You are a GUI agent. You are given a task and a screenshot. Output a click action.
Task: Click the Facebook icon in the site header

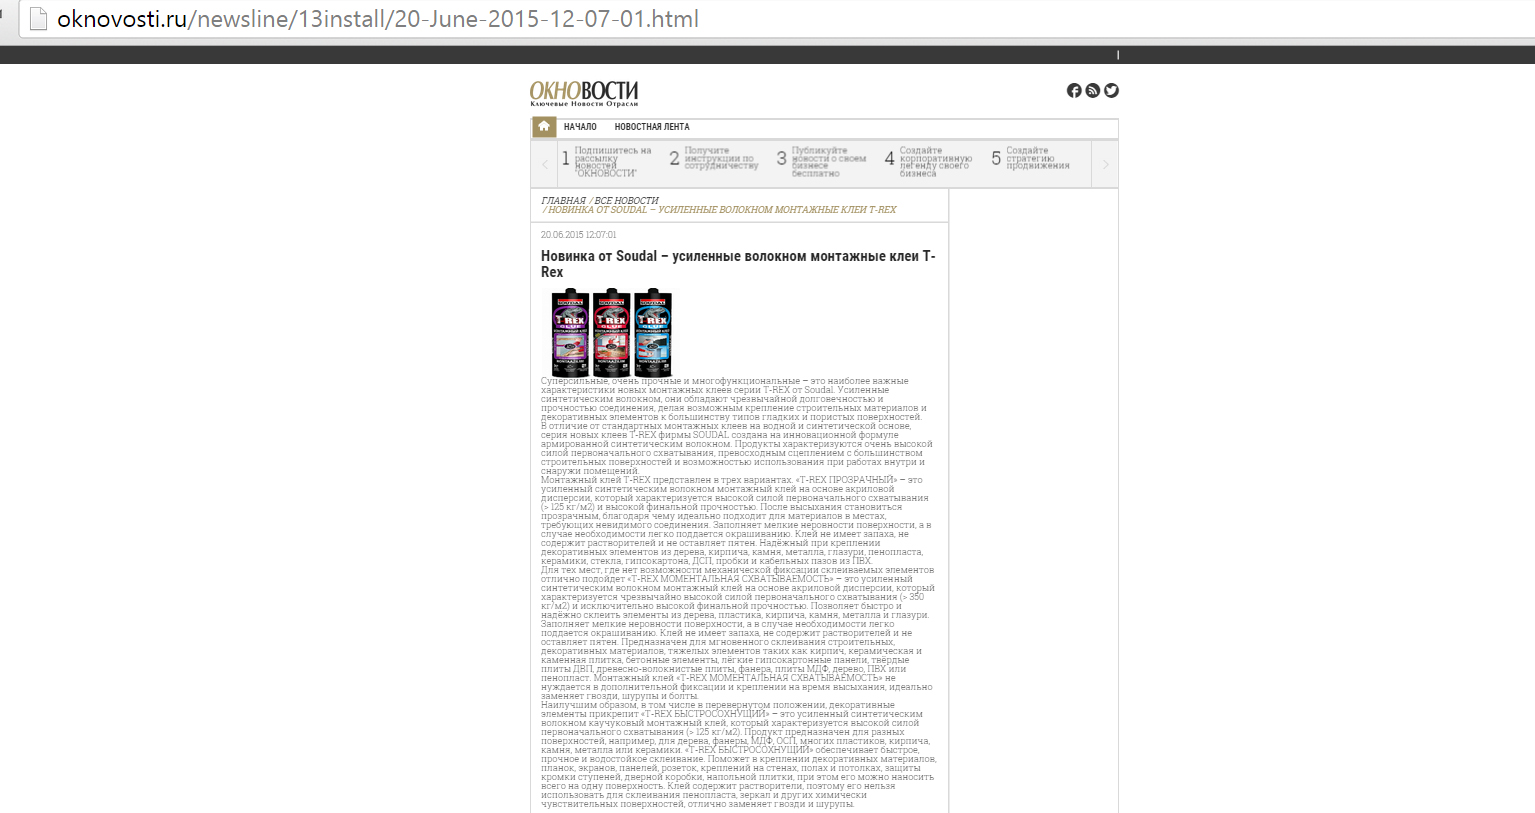click(1074, 91)
